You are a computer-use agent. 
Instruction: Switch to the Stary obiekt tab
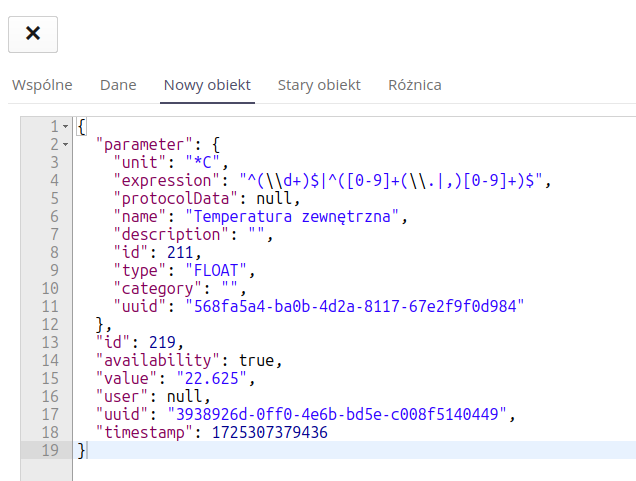(x=319, y=85)
